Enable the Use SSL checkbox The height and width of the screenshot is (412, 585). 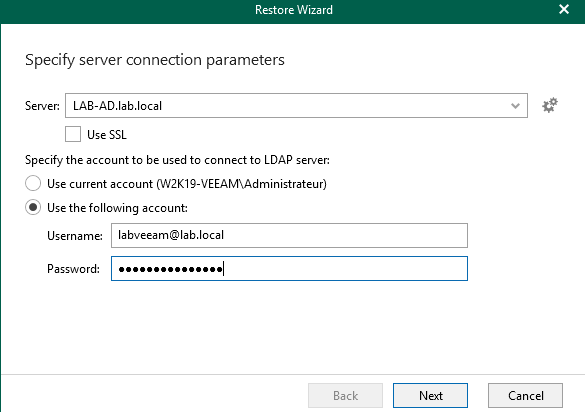click(x=73, y=134)
